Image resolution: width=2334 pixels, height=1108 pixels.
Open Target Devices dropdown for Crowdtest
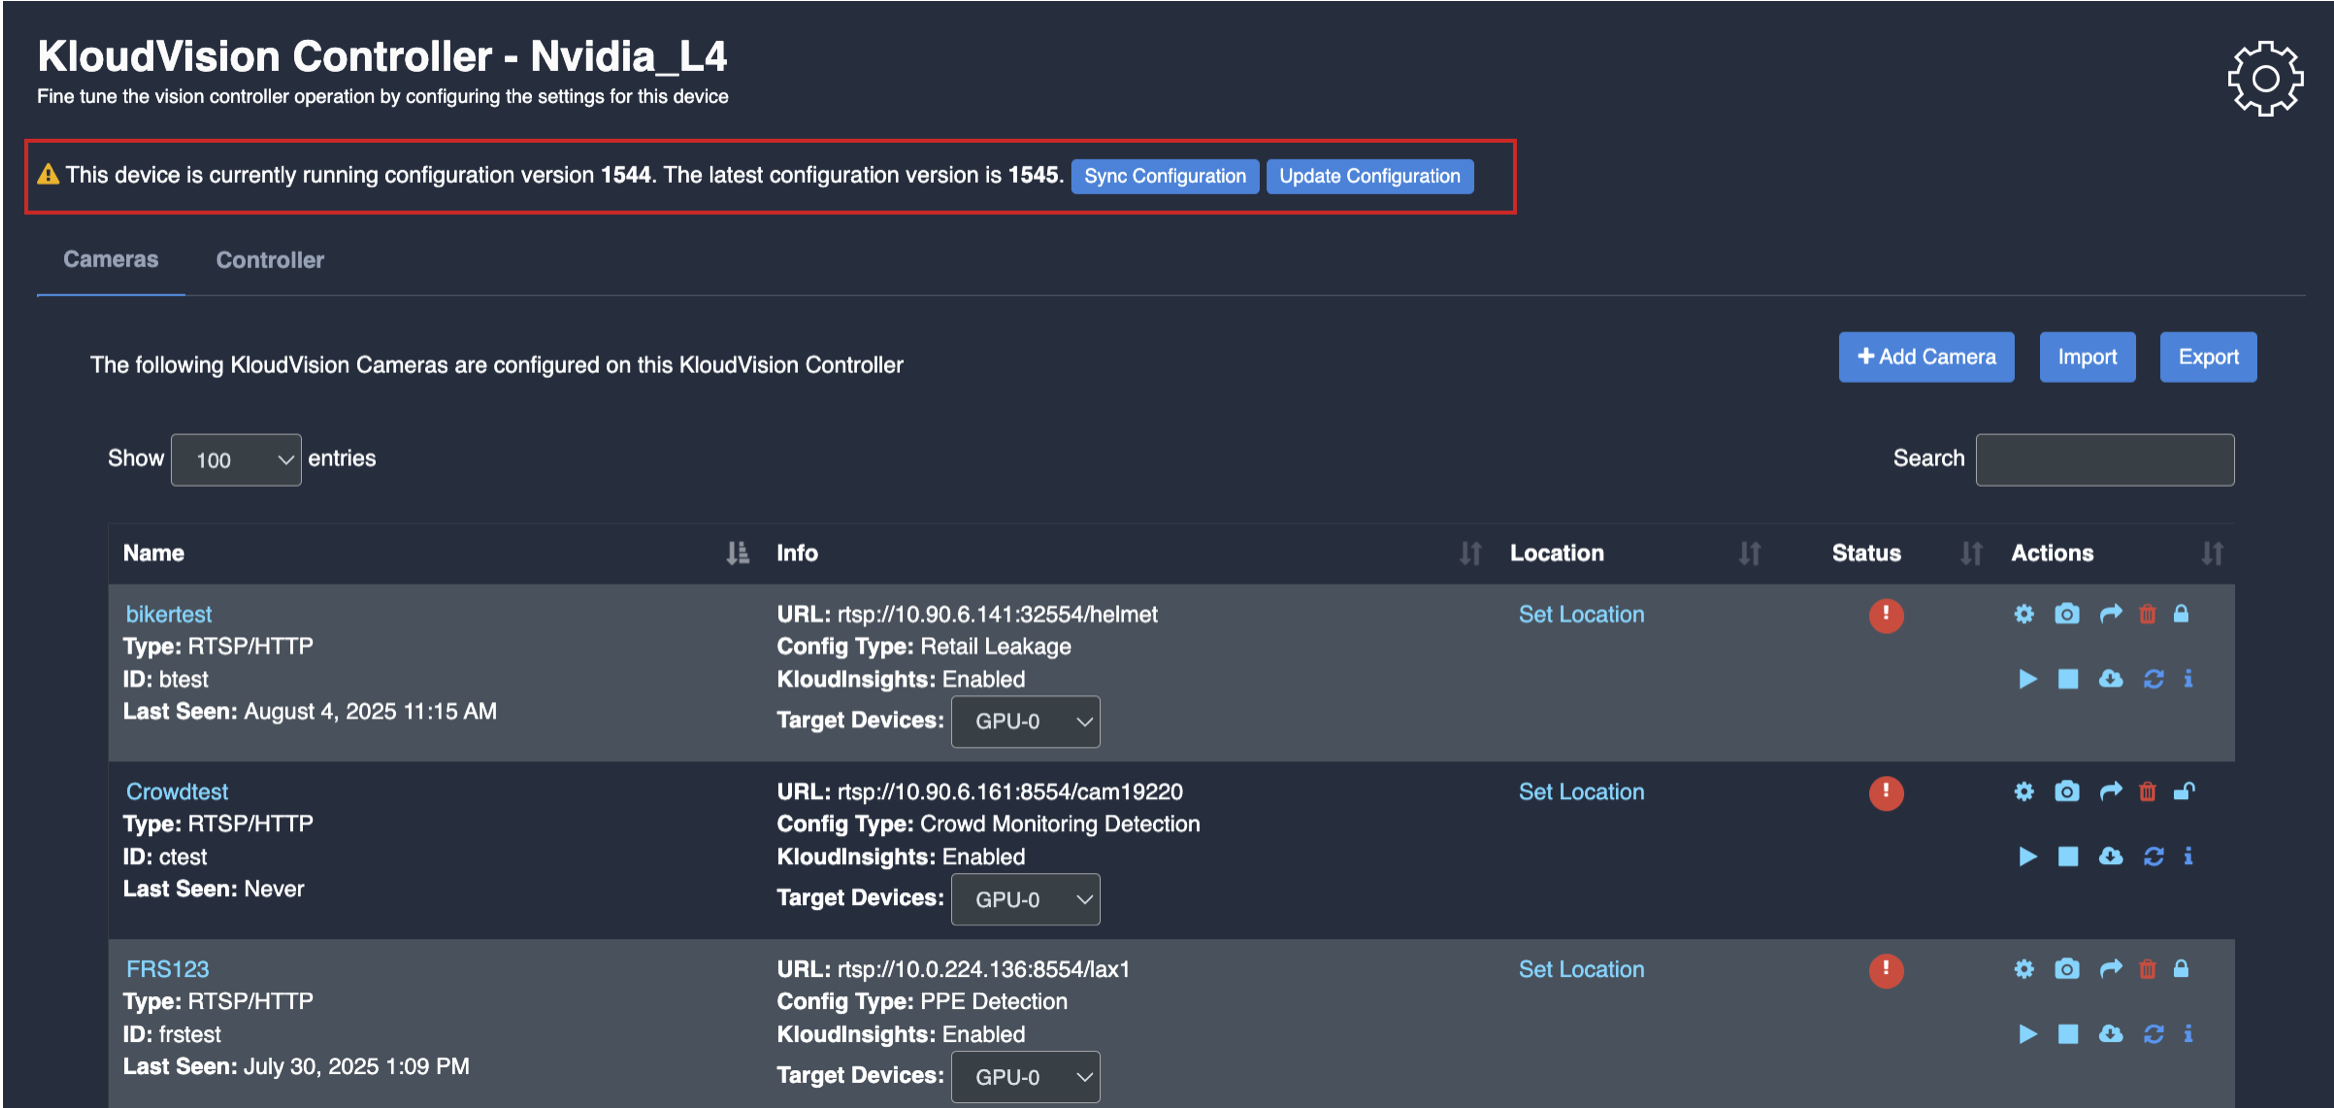[1025, 899]
